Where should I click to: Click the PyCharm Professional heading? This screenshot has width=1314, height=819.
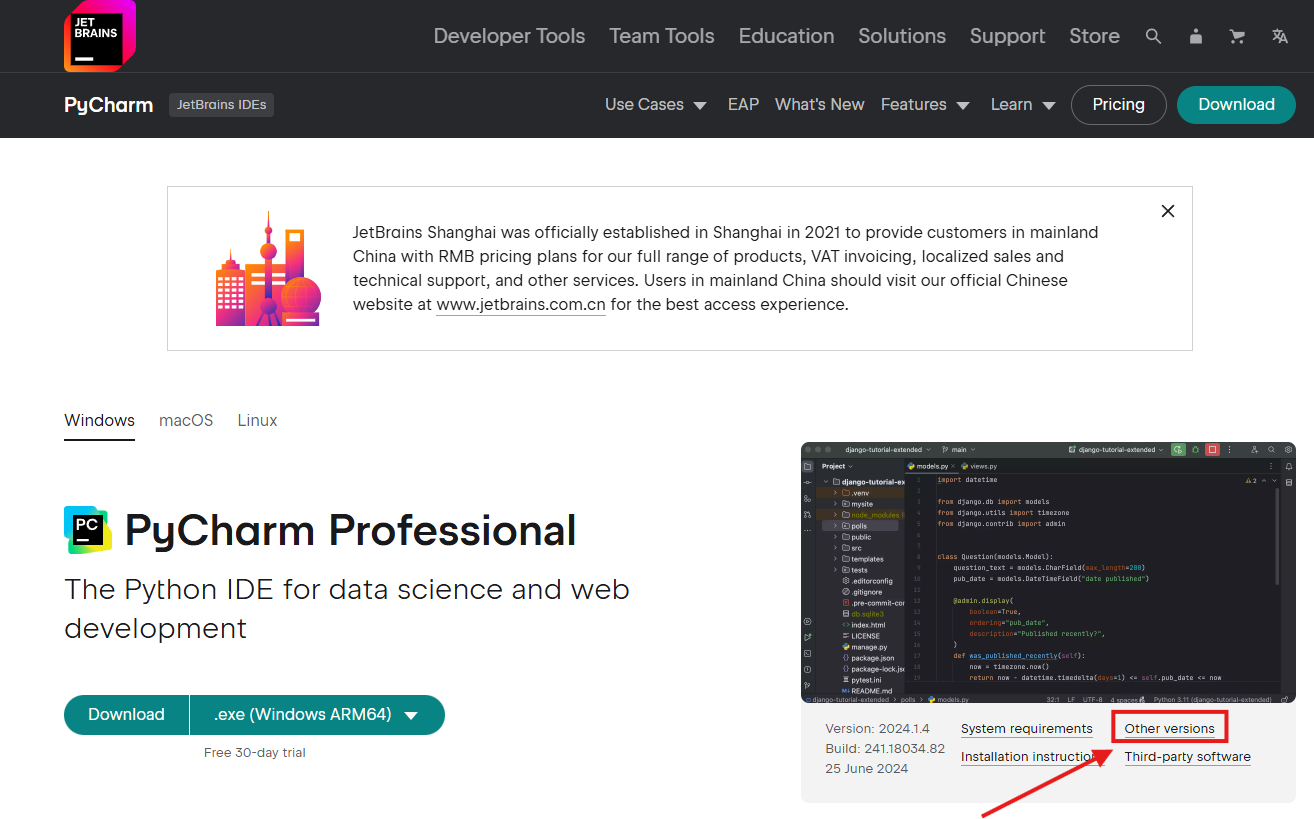350,531
